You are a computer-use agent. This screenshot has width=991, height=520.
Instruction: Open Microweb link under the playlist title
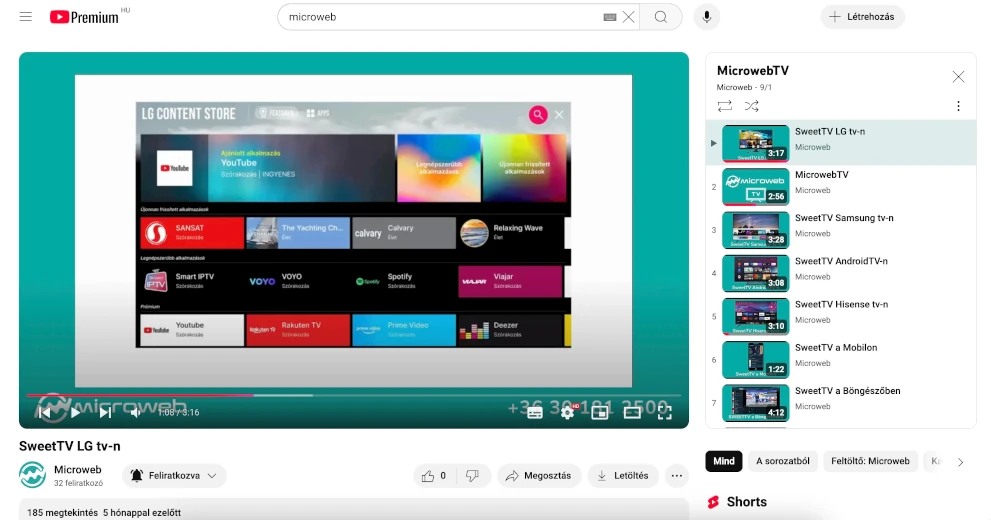734,87
